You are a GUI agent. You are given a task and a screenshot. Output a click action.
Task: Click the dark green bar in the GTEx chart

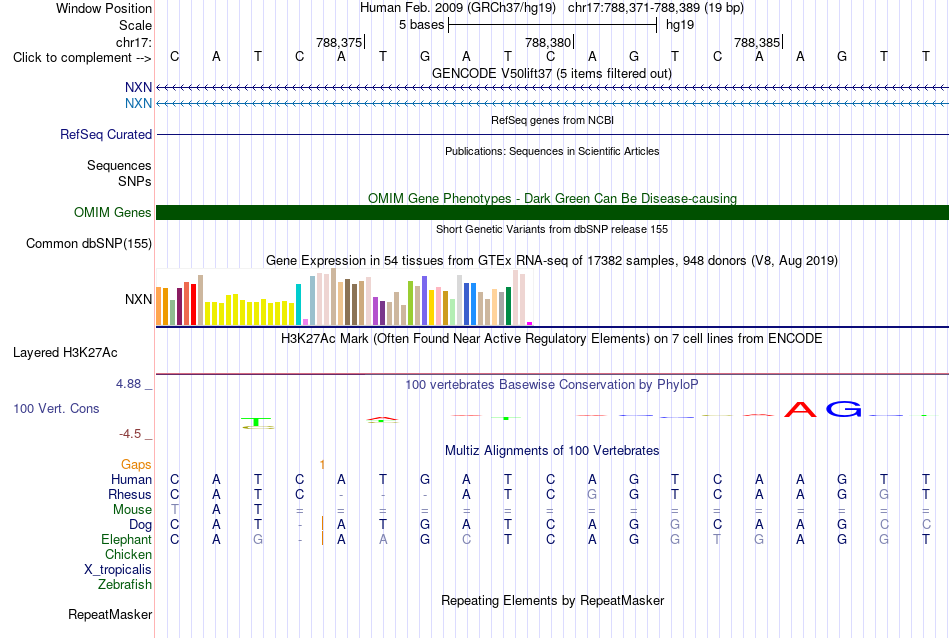coord(508,306)
